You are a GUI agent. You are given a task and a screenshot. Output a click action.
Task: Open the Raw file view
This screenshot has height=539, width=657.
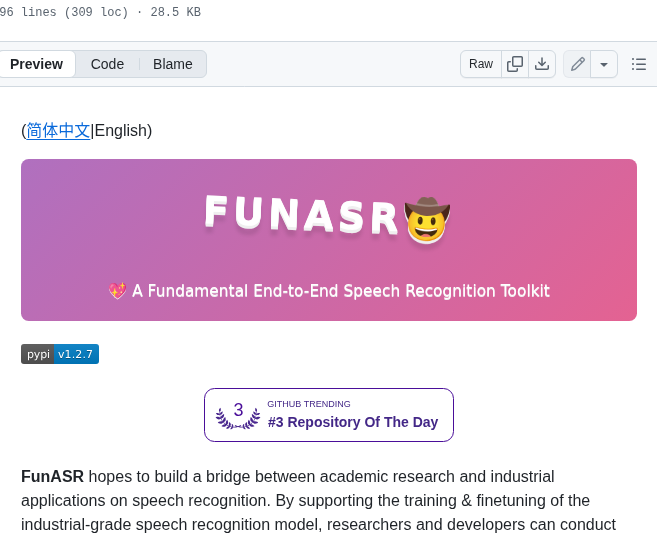(481, 64)
